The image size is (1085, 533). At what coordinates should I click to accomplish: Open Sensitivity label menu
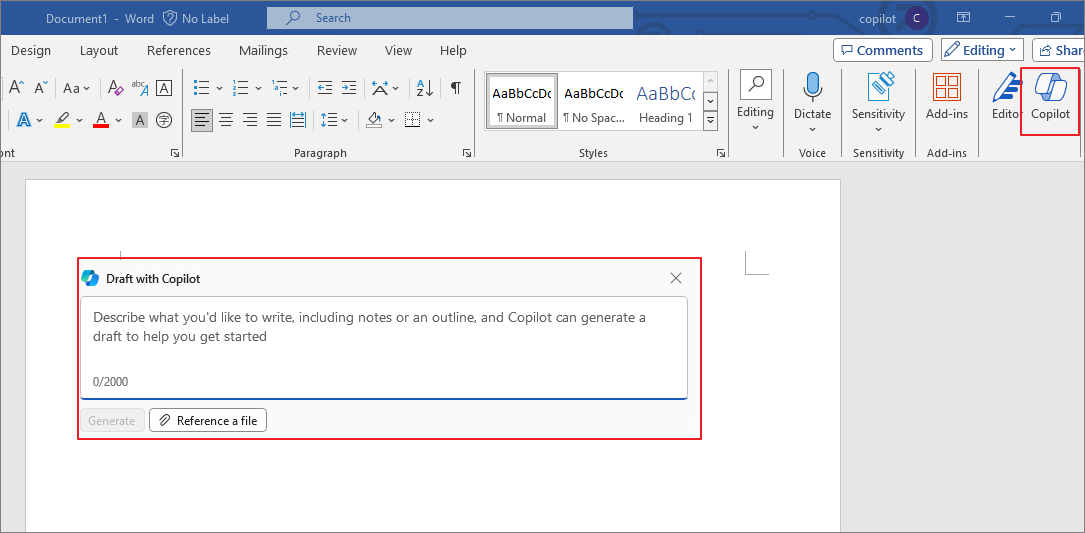coord(878,102)
